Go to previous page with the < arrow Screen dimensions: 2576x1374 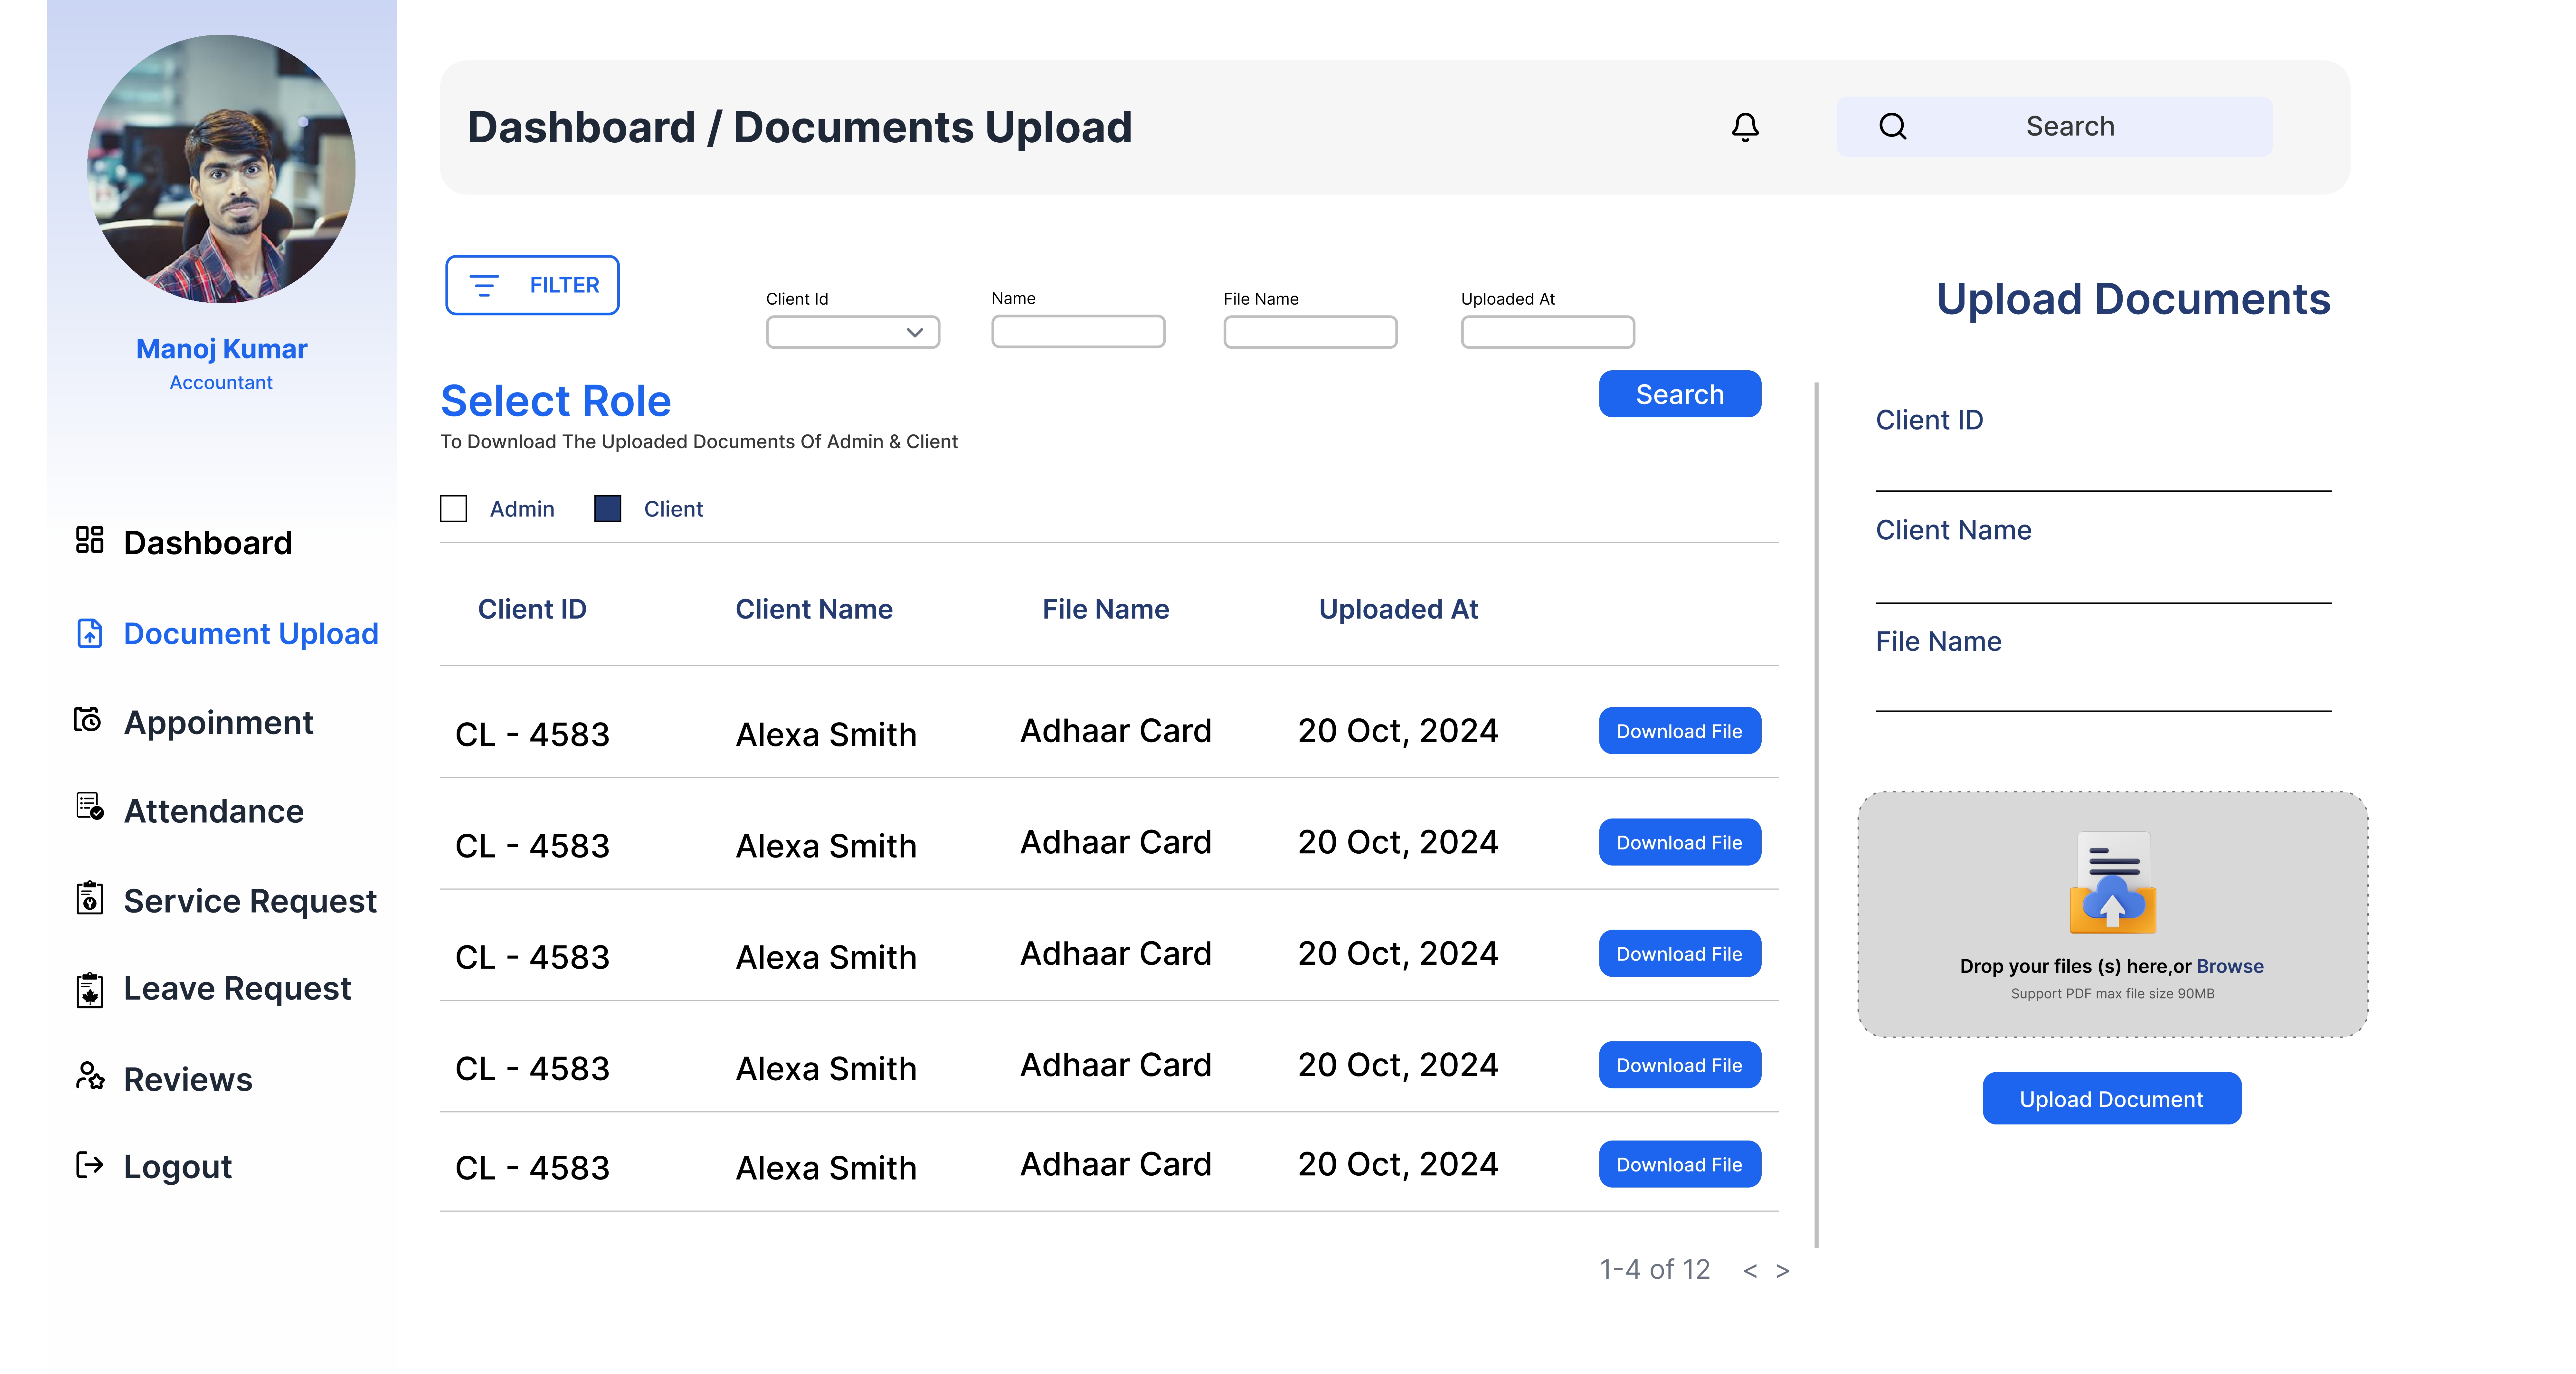1750,1271
